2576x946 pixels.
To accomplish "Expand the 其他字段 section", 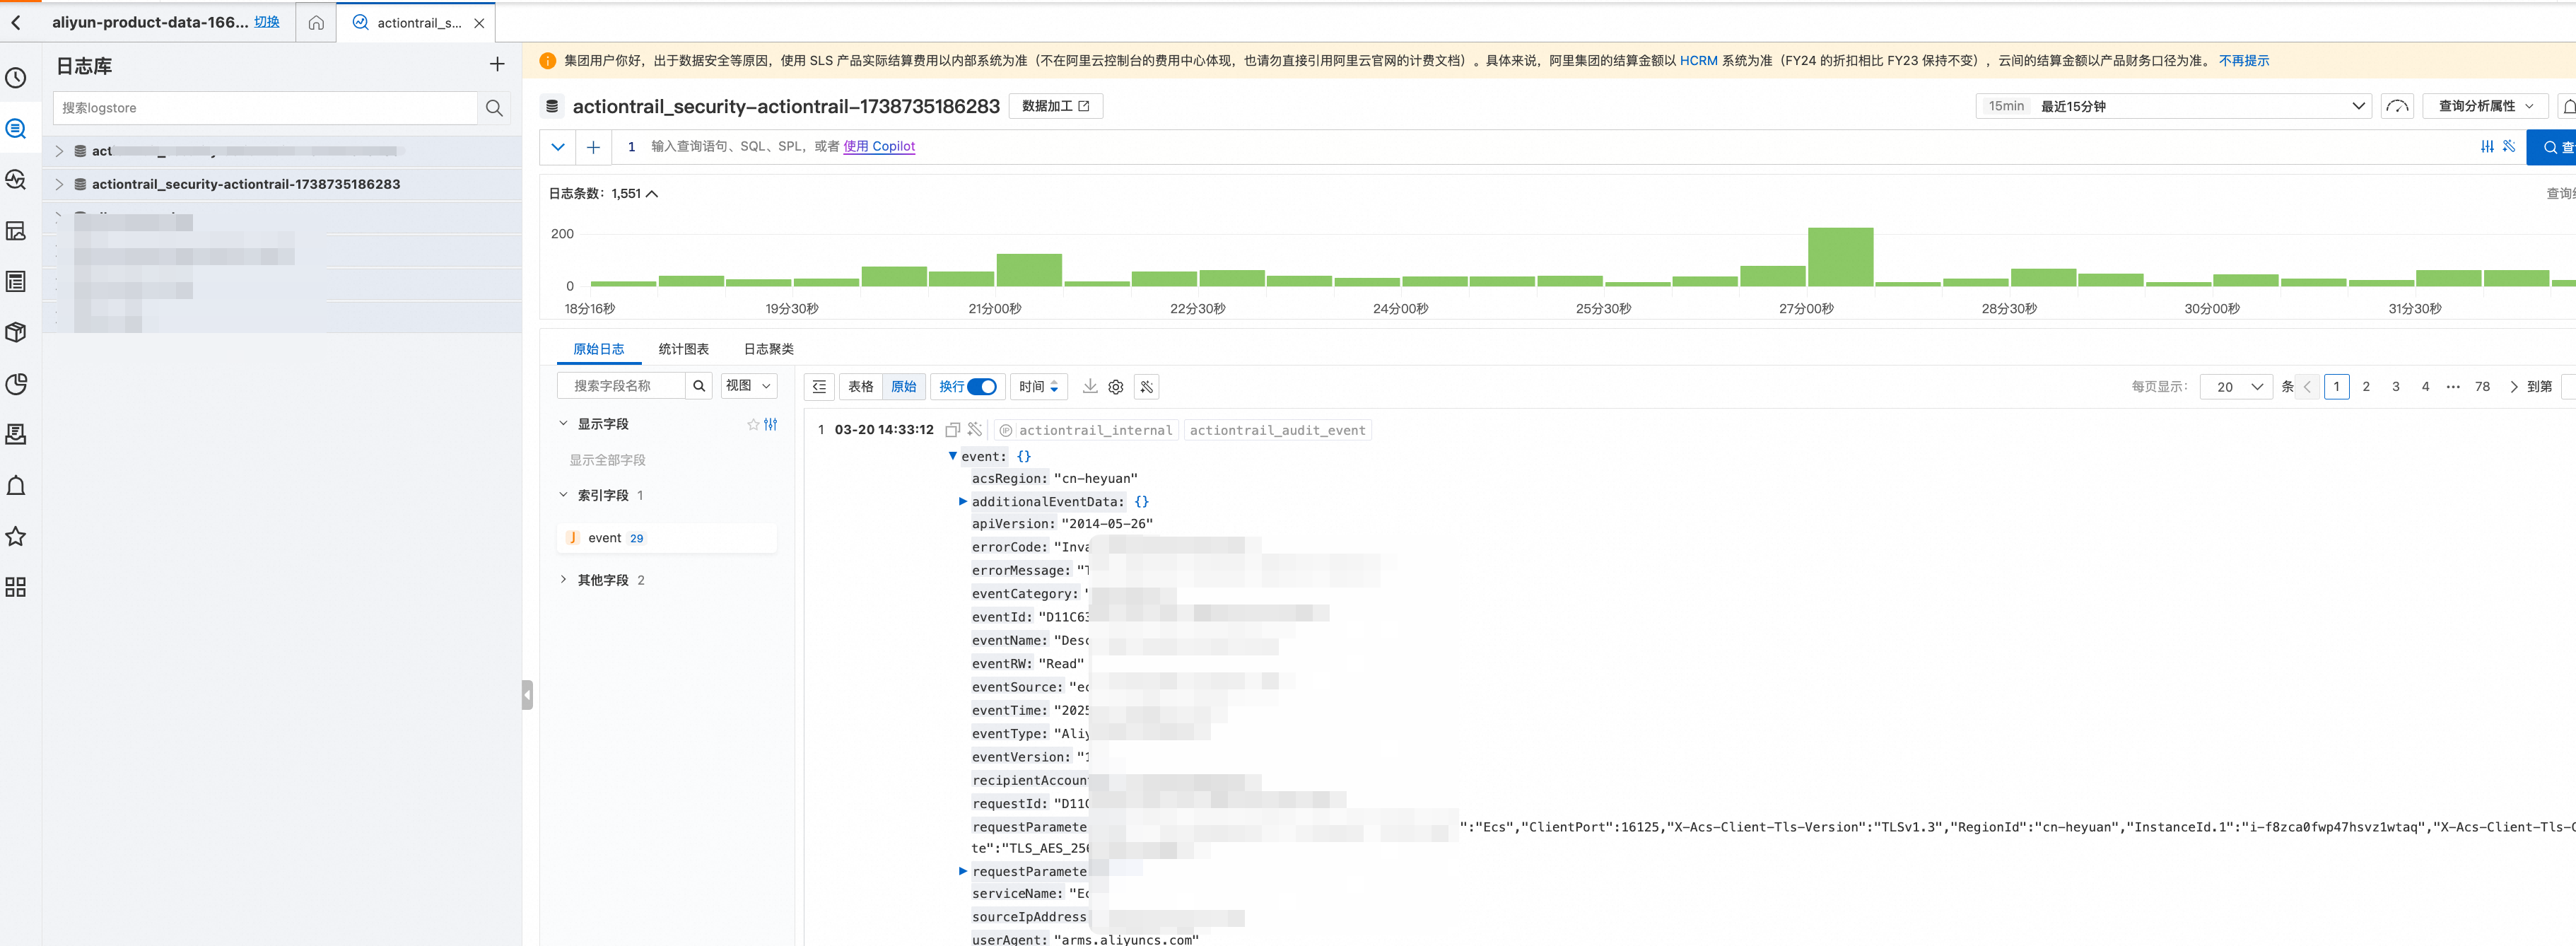I will (x=563, y=580).
